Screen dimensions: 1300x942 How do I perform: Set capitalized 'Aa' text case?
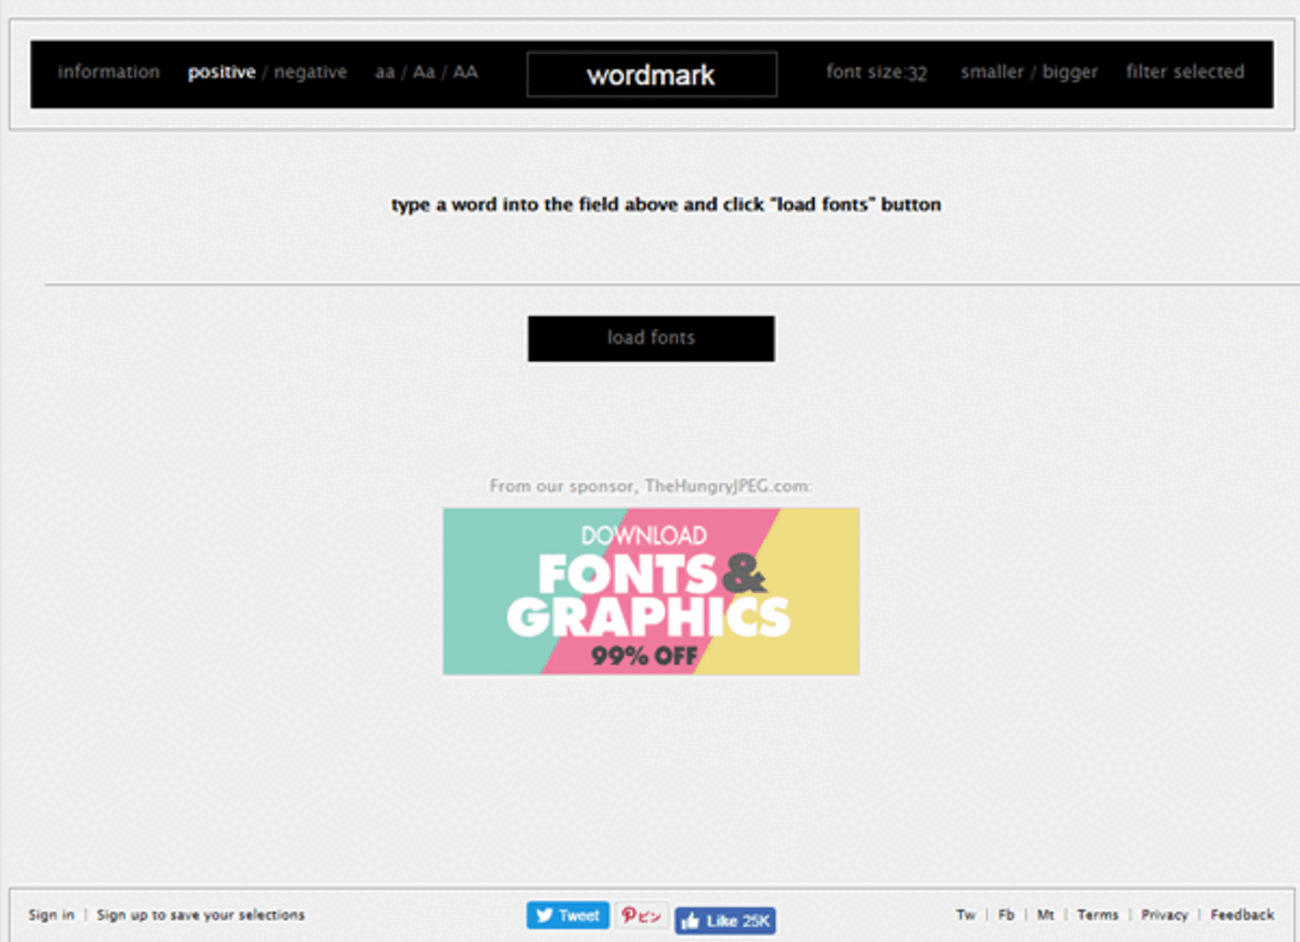click(x=424, y=72)
